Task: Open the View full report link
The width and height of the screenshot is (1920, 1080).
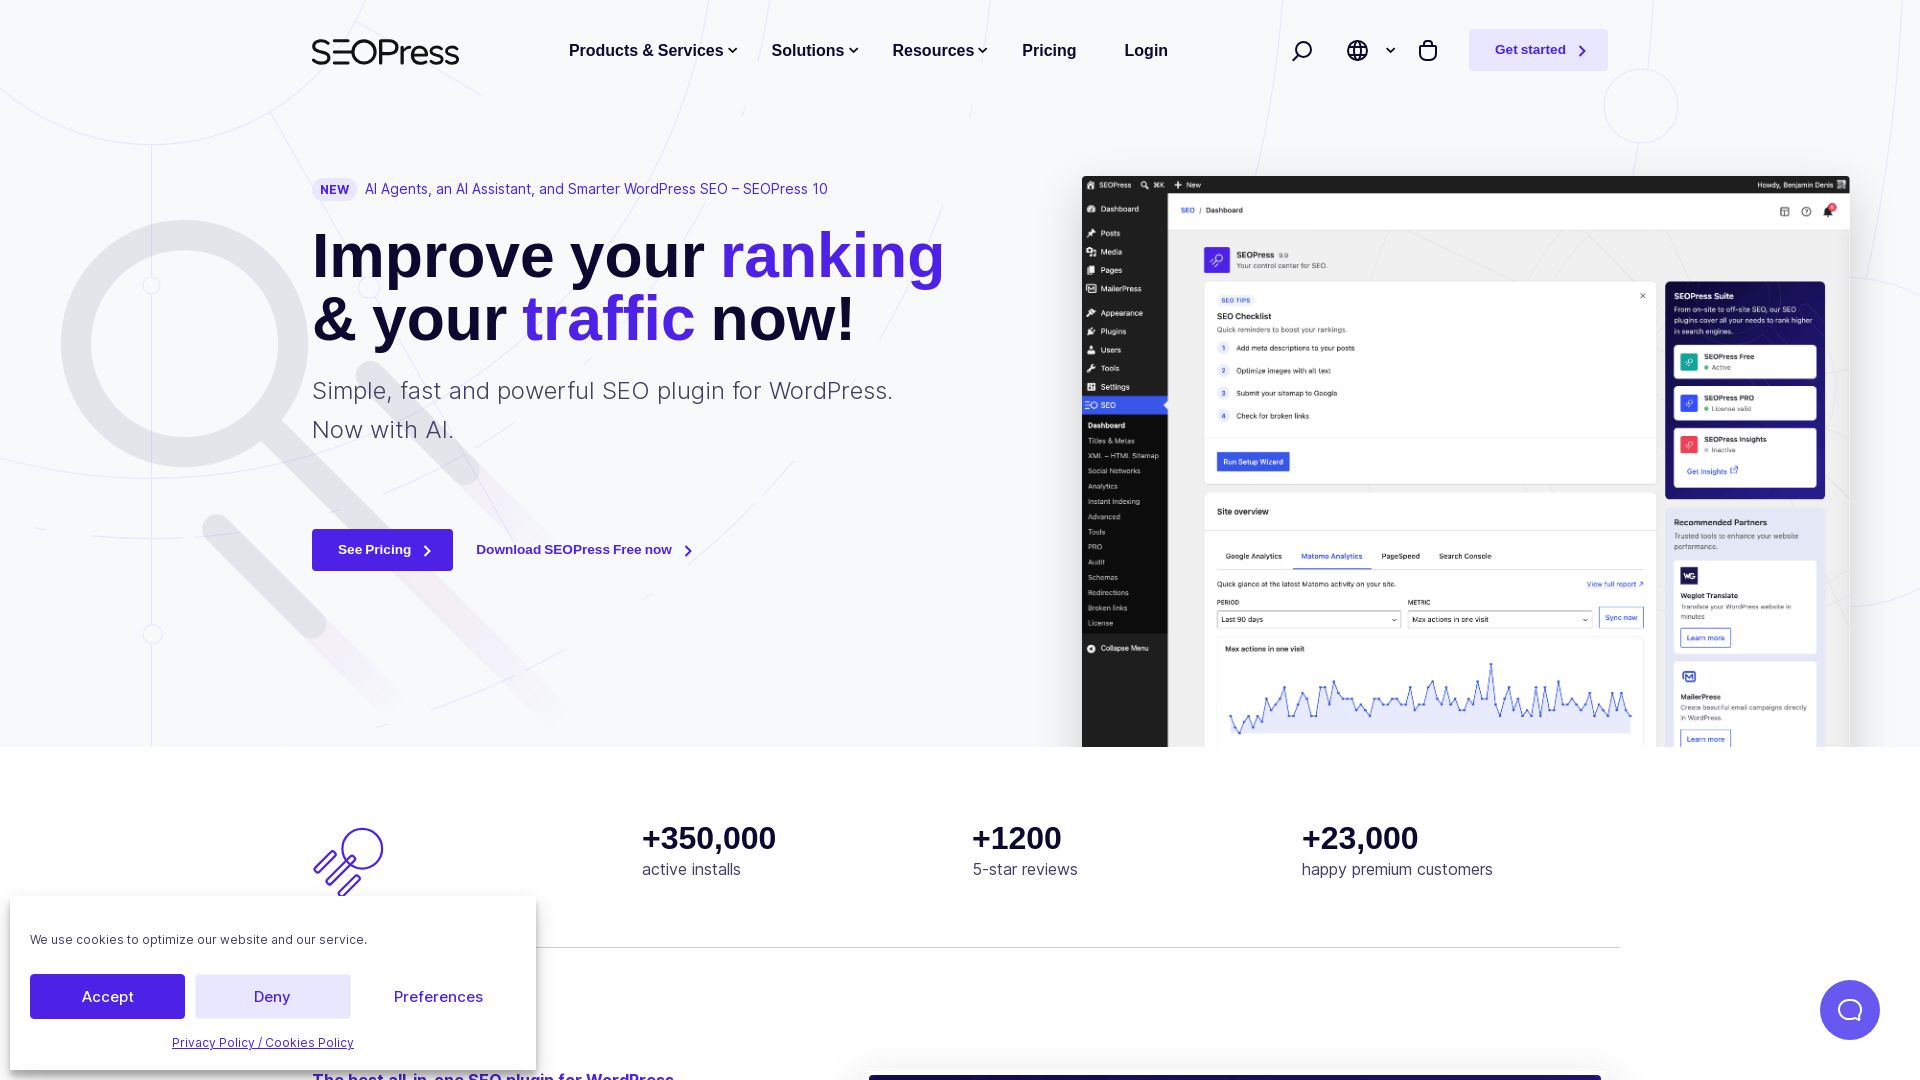Action: (1614, 584)
